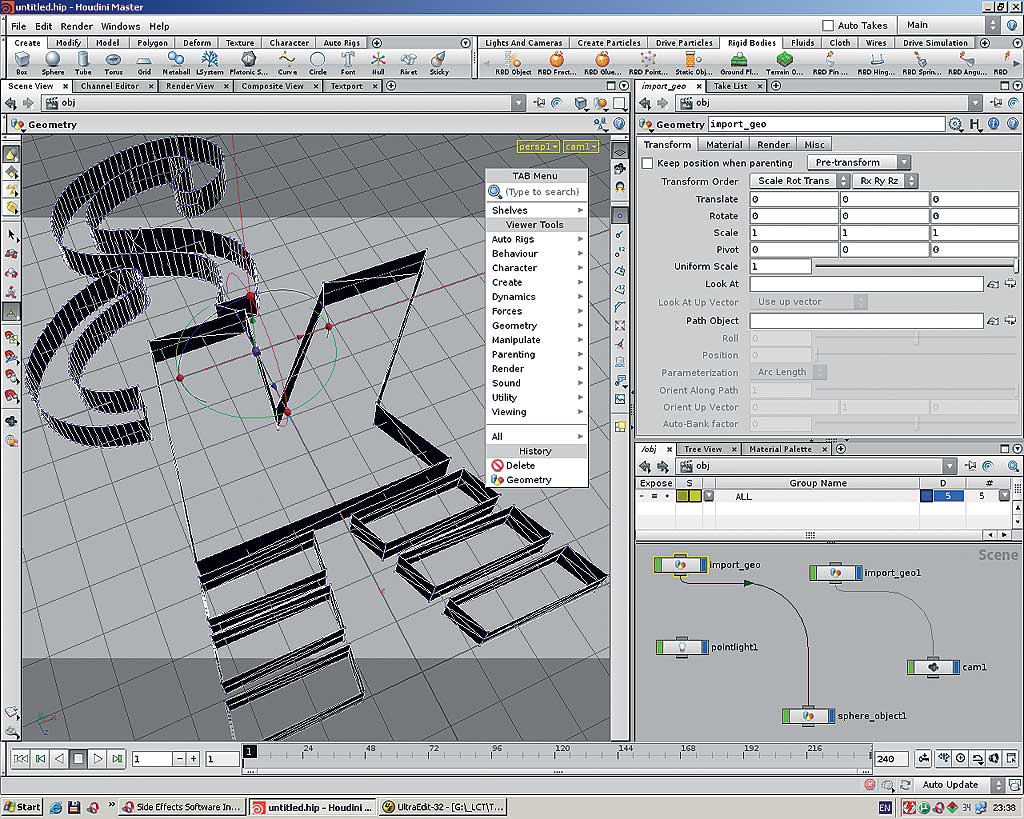The width and height of the screenshot is (1024, 819).
Task: Choose the Rivet shelf tool
Action: (408, 63)
